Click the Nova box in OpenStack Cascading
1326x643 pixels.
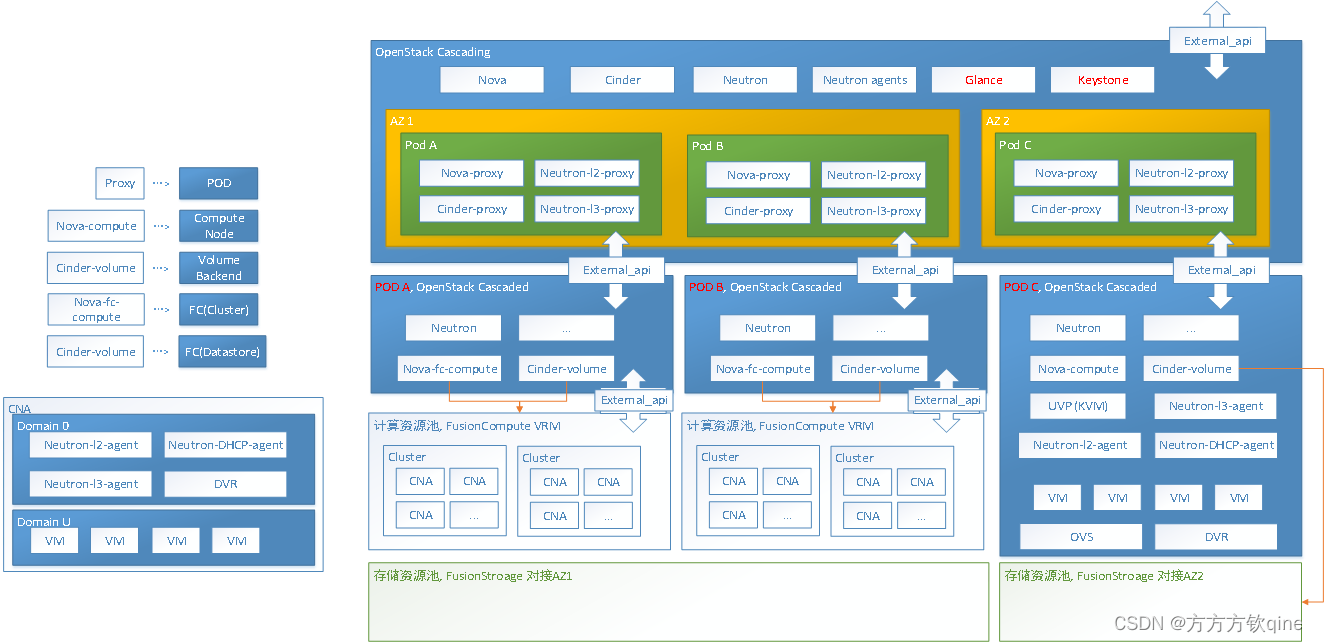pyautogui.click(x=492, y=80)
